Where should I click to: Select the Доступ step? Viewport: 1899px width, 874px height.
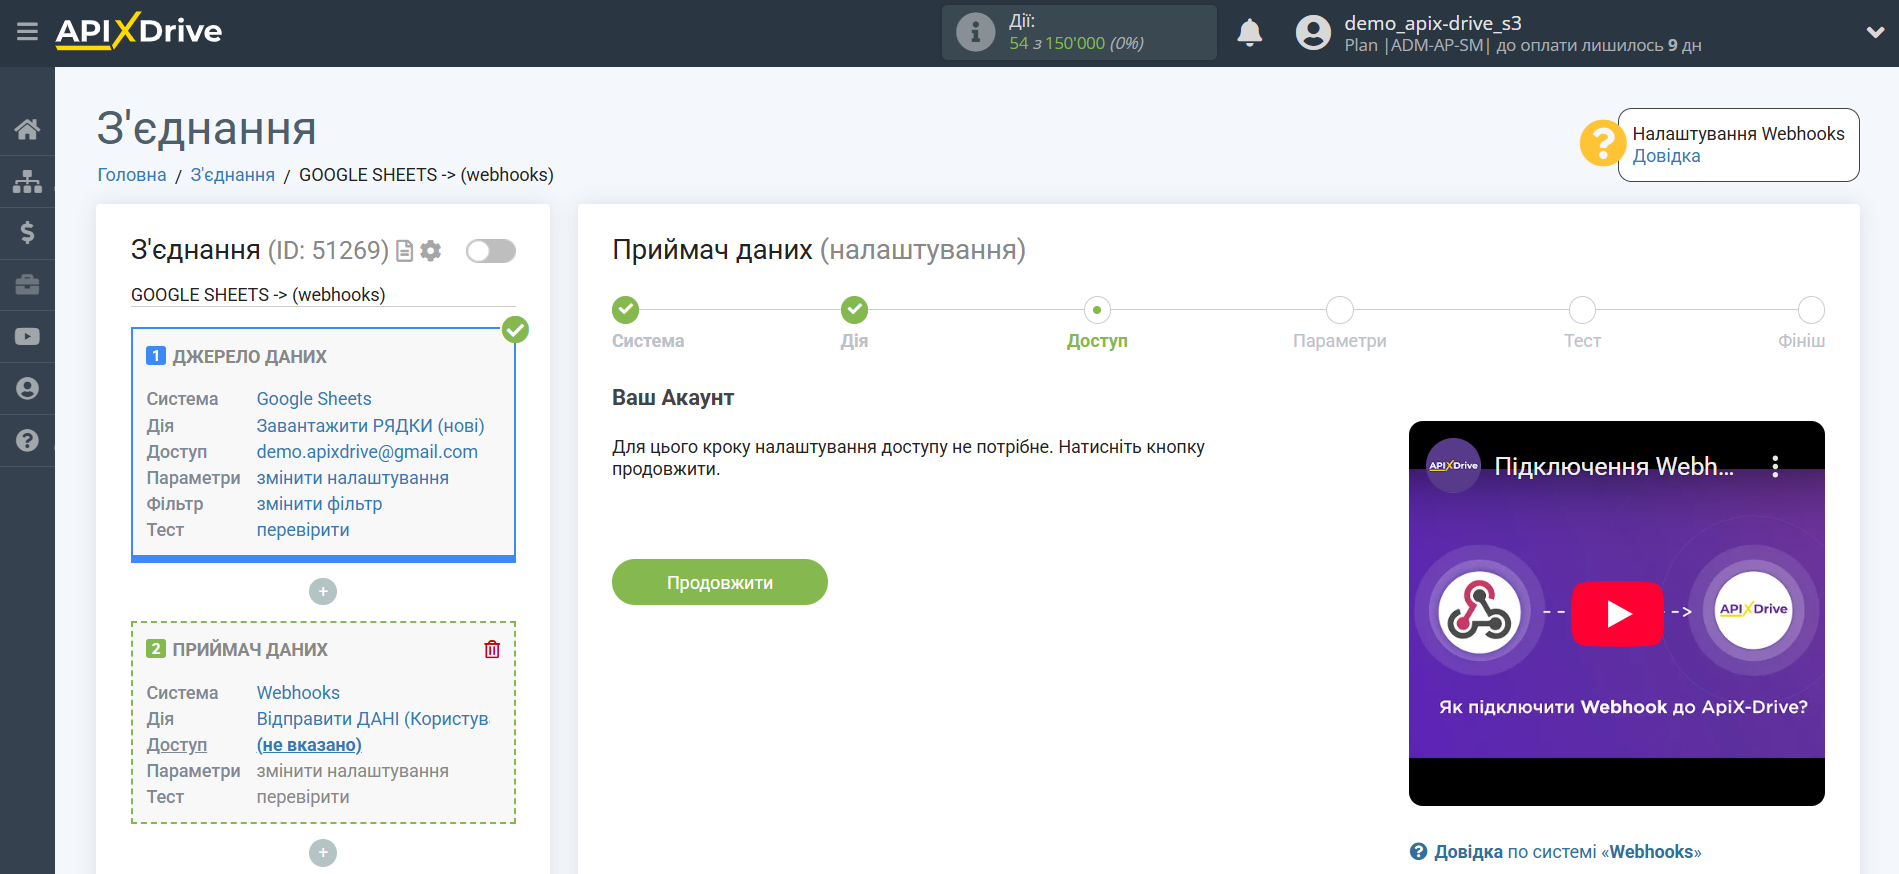coord(1097,310)
